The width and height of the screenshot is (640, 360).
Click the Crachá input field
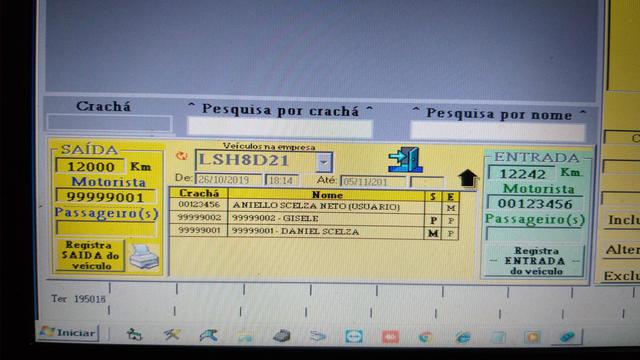pos(109,123)
